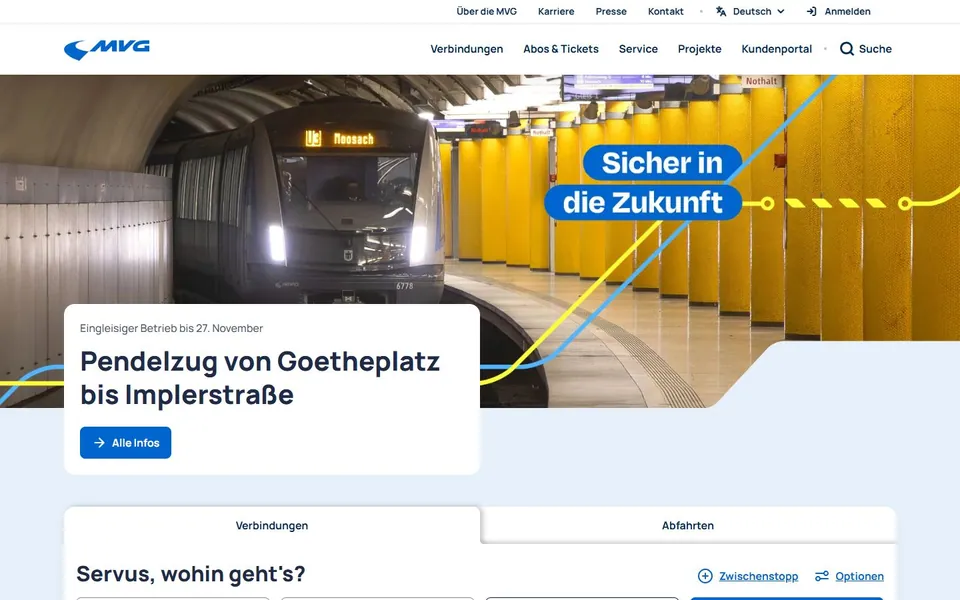Image resolution: width=960 pixels, height=600 pixels.
Task: Open the Kundenportal menu item
Action: coord(776,49)
